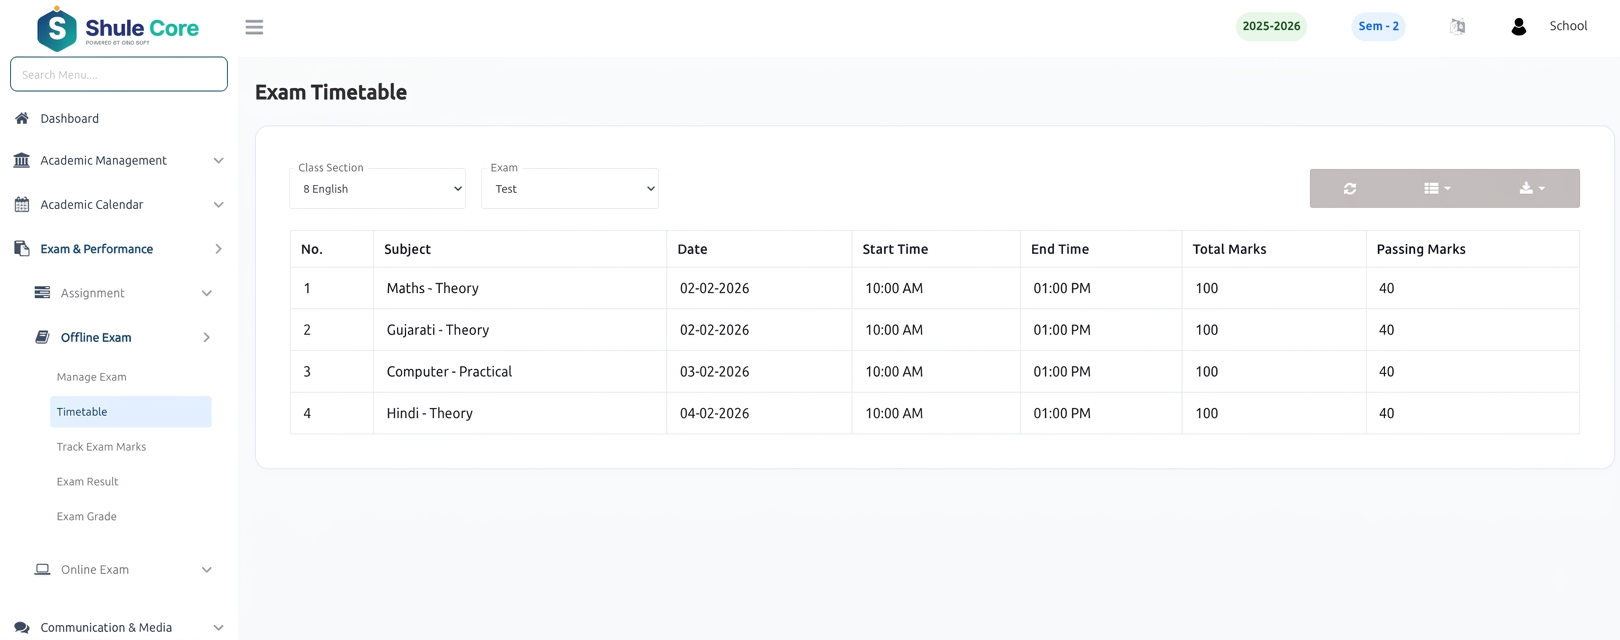Open Track Exam Marks menu item
Viewport: 1620px width, 640px height.
coord(102,447)
